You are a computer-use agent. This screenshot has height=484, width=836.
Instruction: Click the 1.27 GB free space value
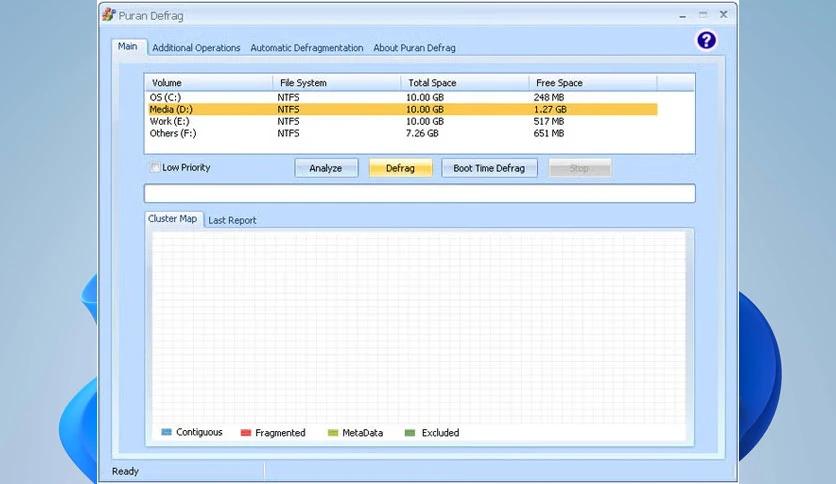tap(550, 109)
